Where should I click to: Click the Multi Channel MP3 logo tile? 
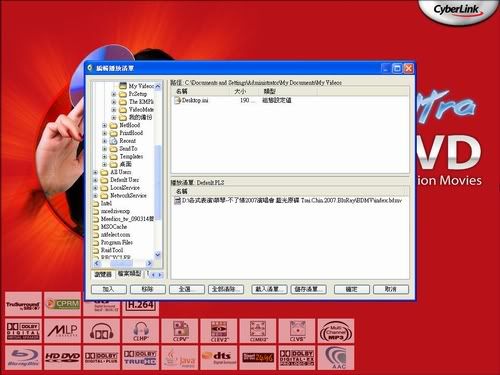click(336, 331)
